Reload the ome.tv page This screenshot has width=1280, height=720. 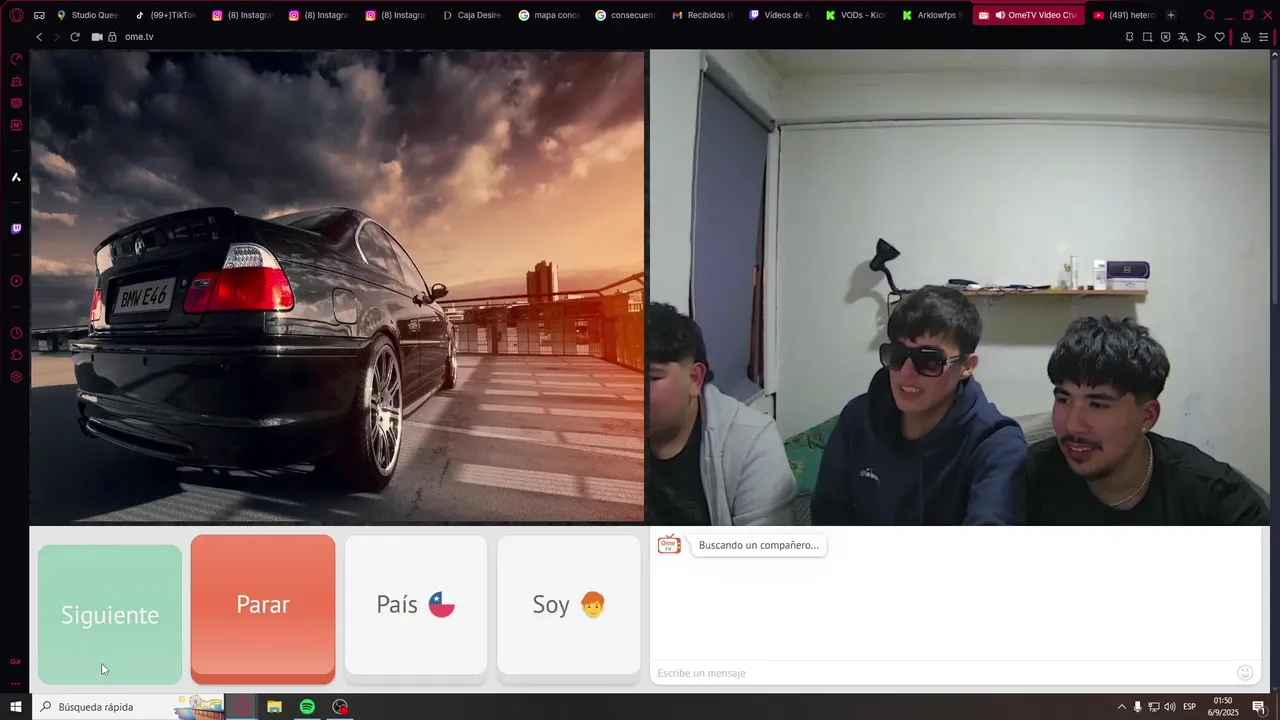(74, 37)
